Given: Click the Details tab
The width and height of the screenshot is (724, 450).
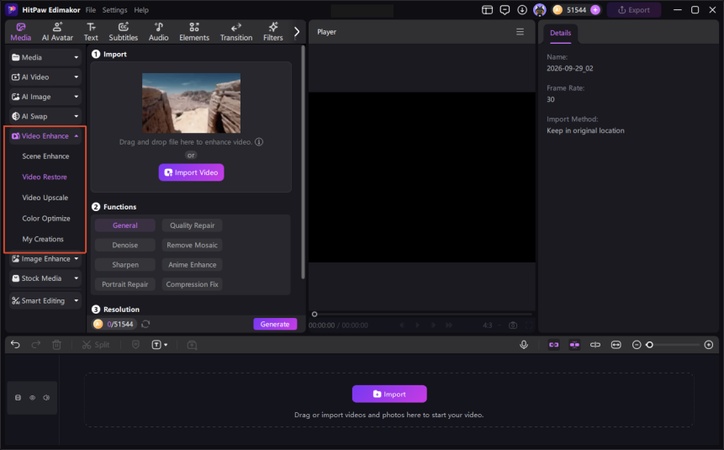Looking at the screenshot, I should point(560,33).
